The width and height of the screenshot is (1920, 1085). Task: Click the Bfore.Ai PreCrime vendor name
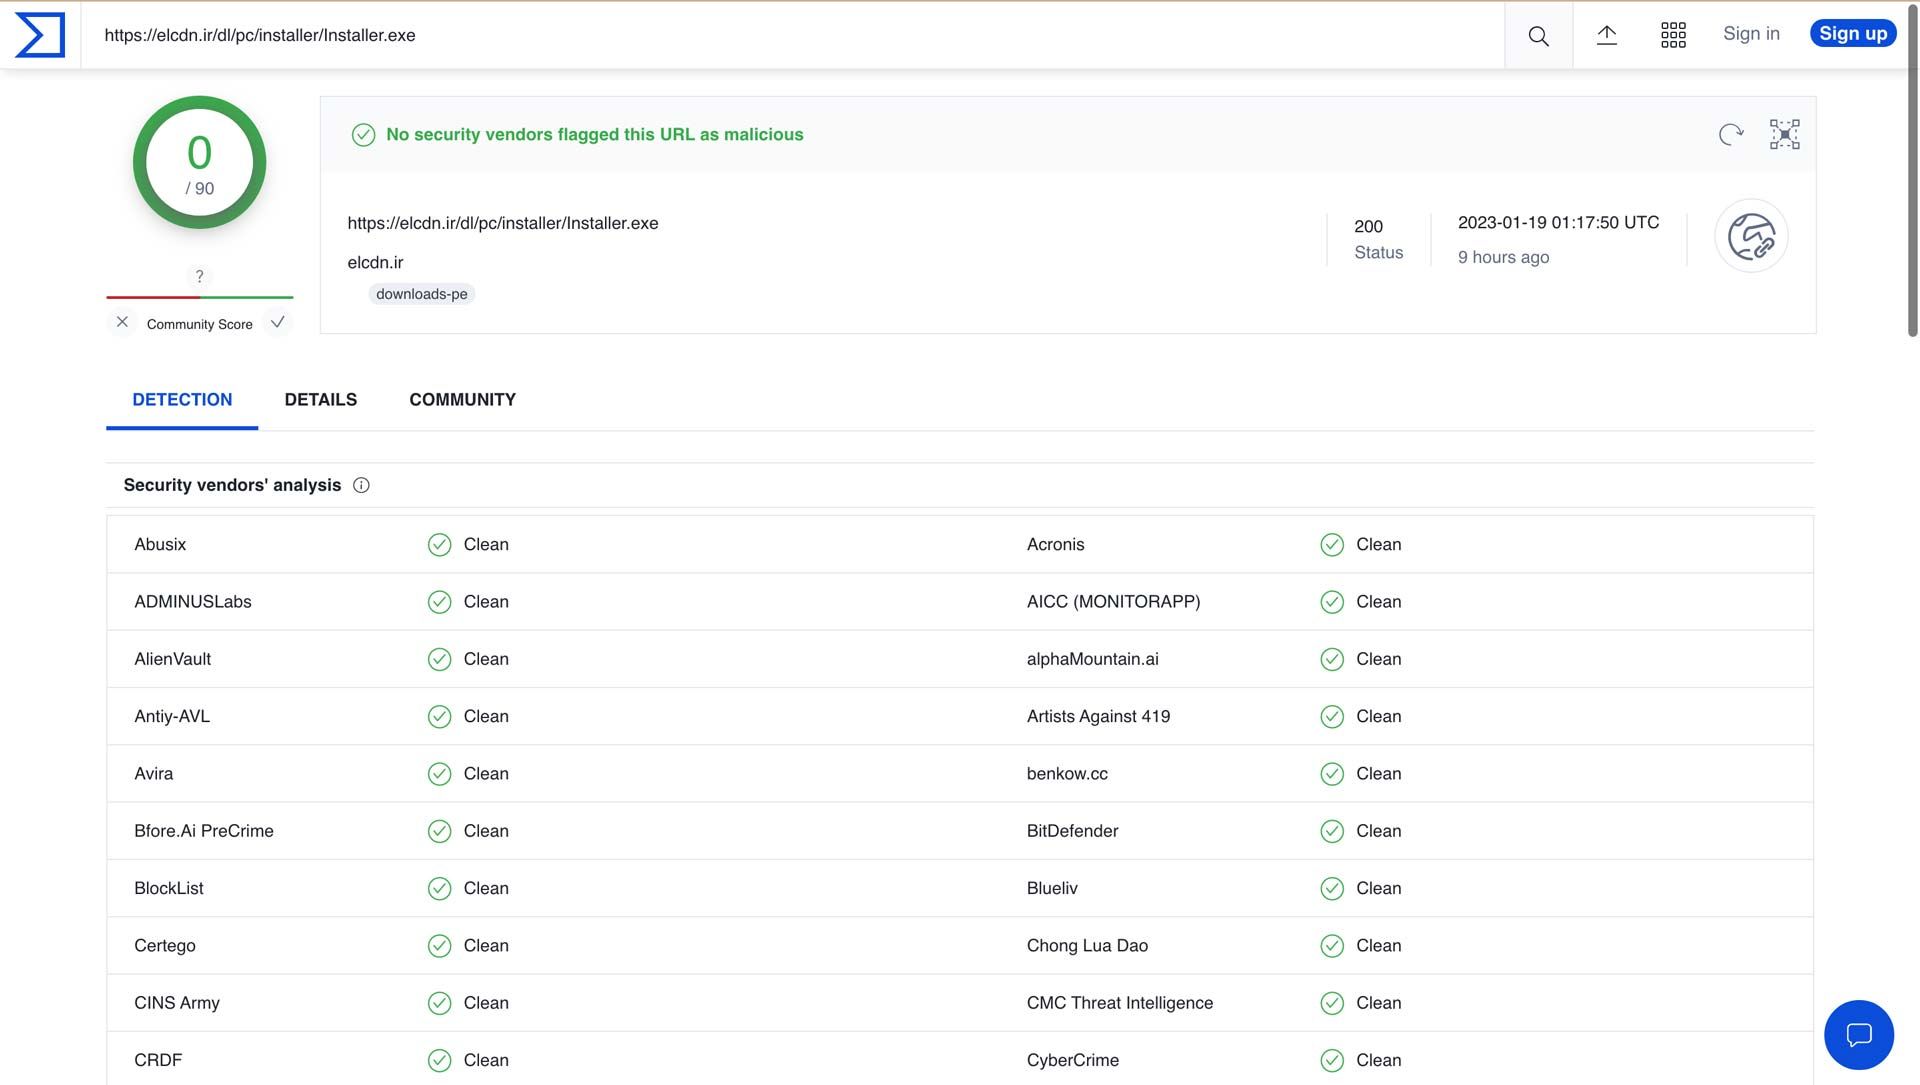pyautogui.click(x=204, y=831)
